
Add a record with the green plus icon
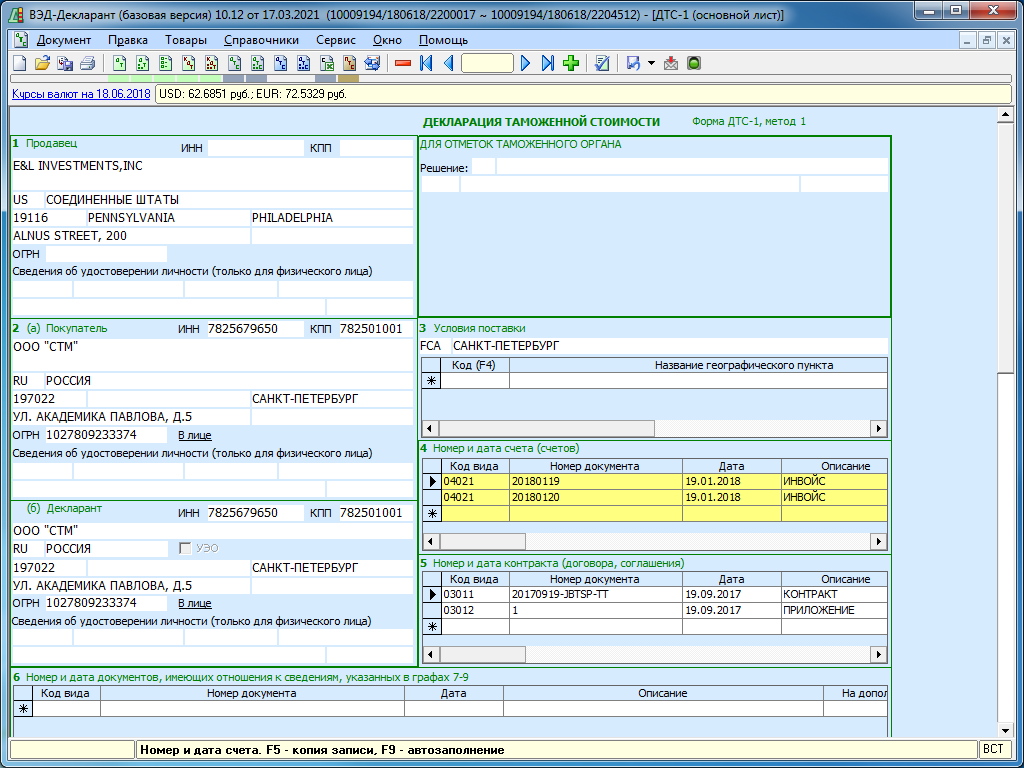571,63
